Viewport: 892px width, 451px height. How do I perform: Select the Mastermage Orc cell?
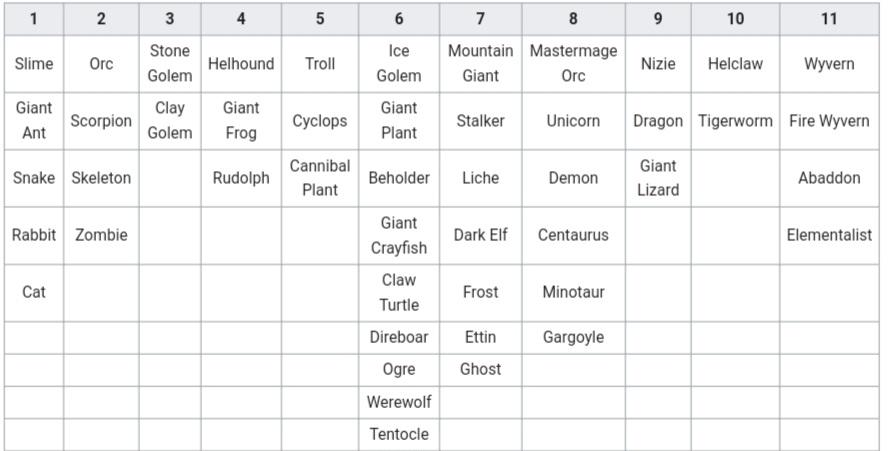pos(573,64)
